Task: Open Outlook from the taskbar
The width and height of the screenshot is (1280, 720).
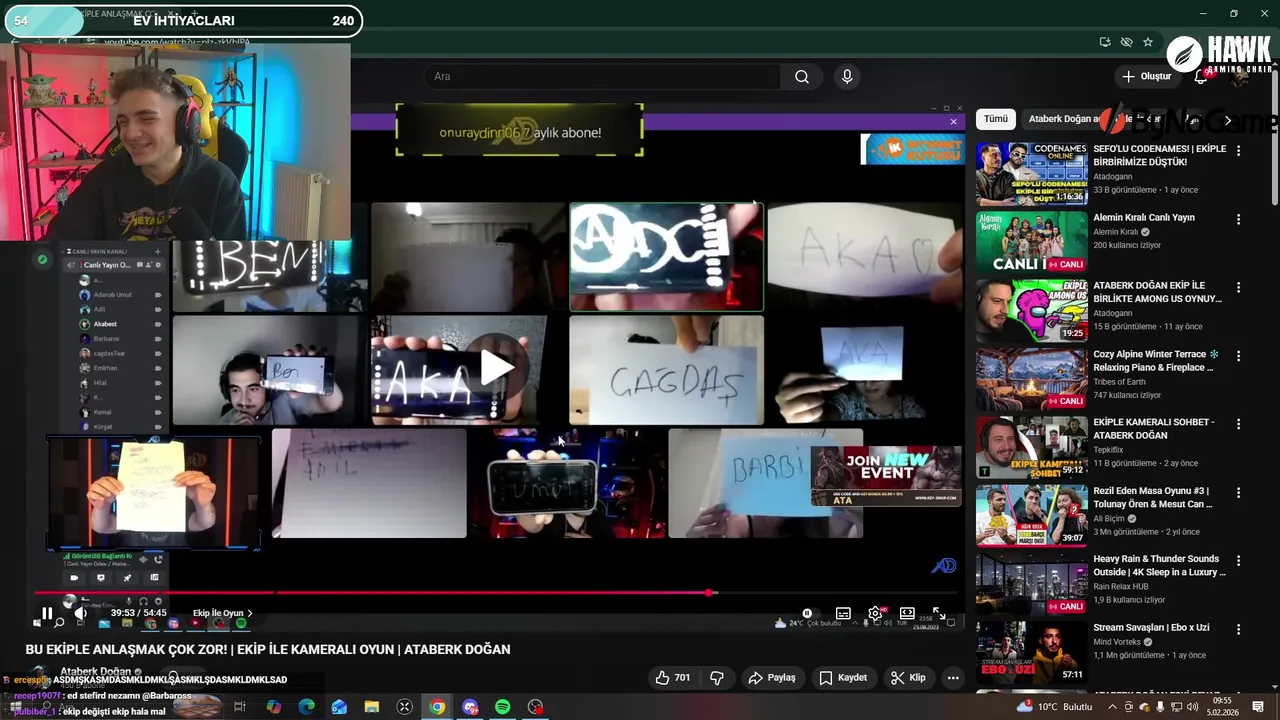Action: point(339,707)
